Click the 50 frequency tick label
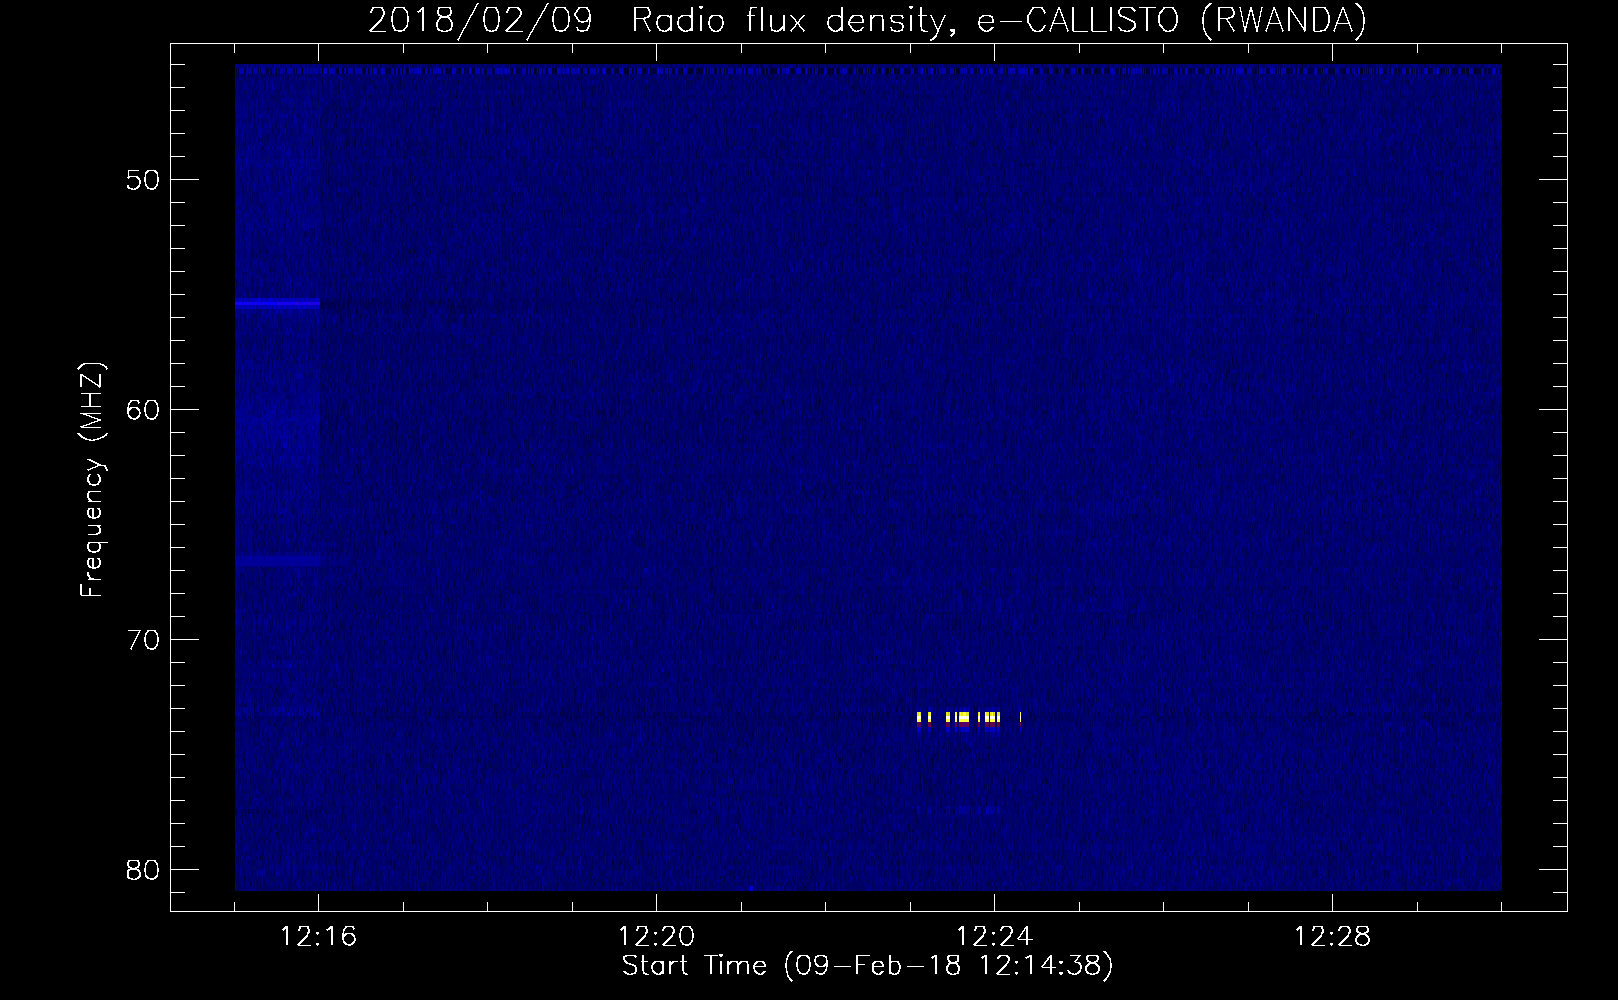The image size is (1618, 1000). point(145,180)
